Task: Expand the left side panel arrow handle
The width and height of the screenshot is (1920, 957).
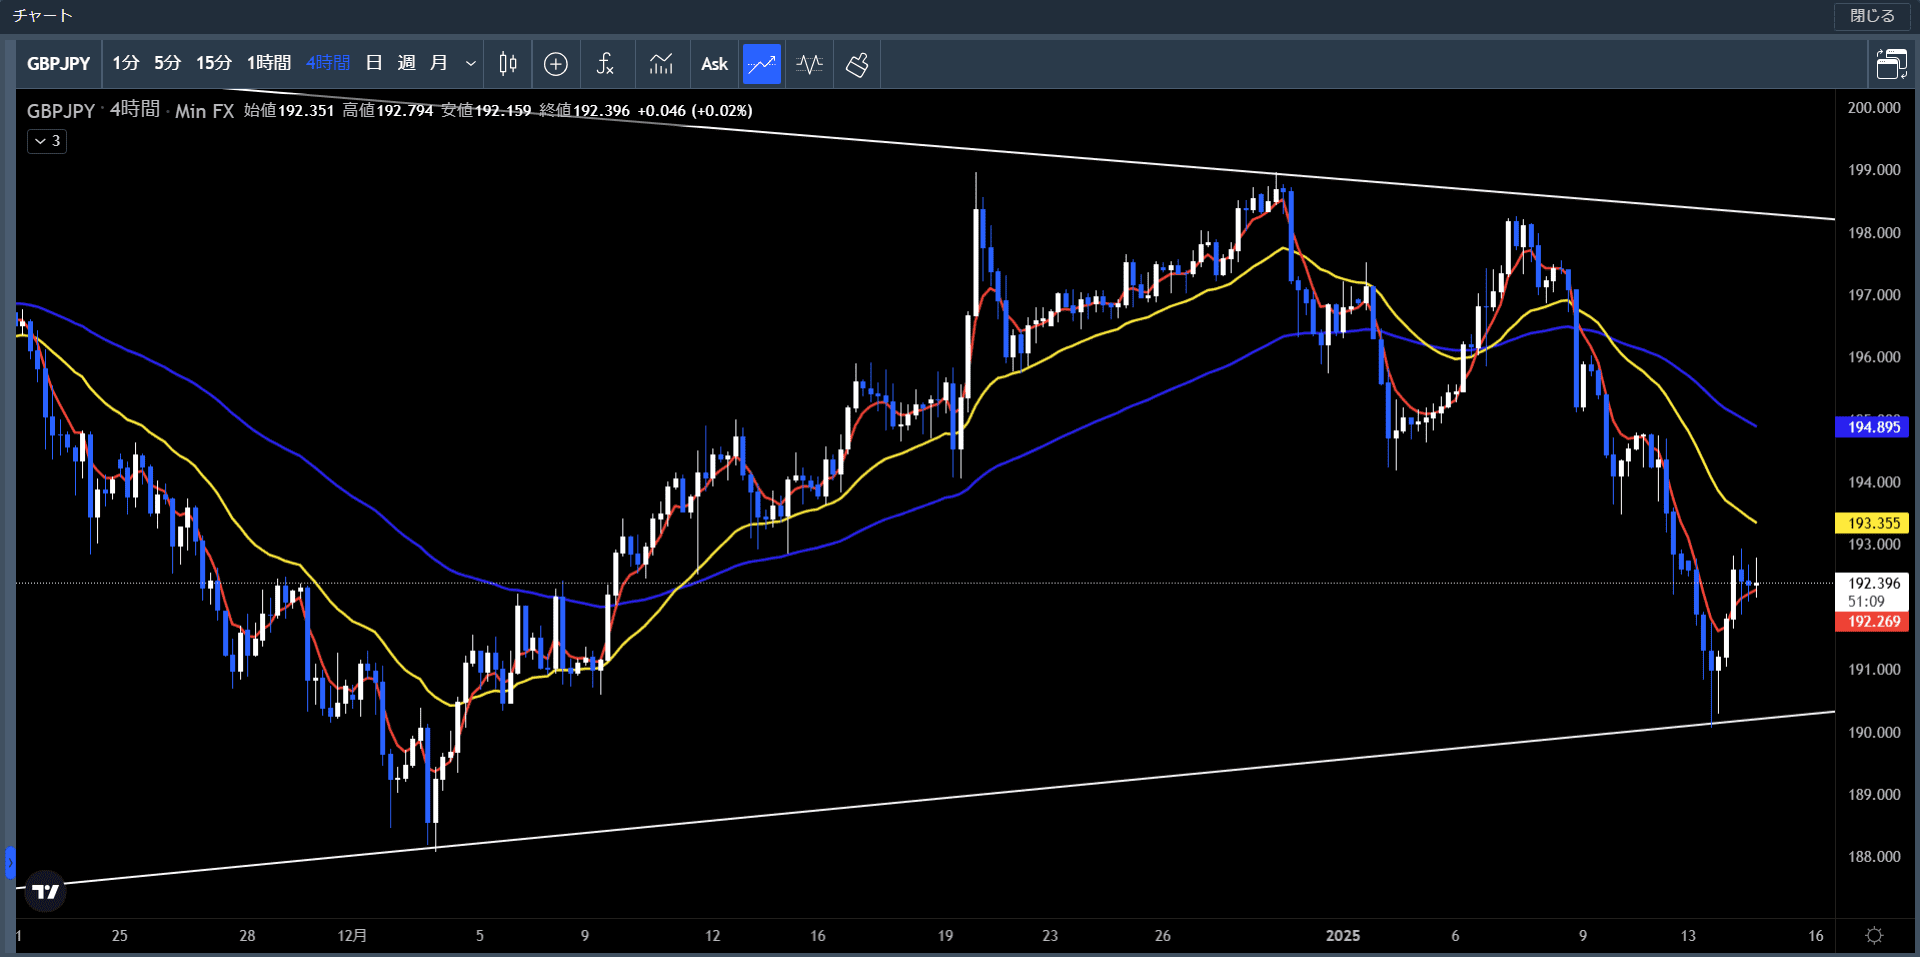Action: click(10, 862)
